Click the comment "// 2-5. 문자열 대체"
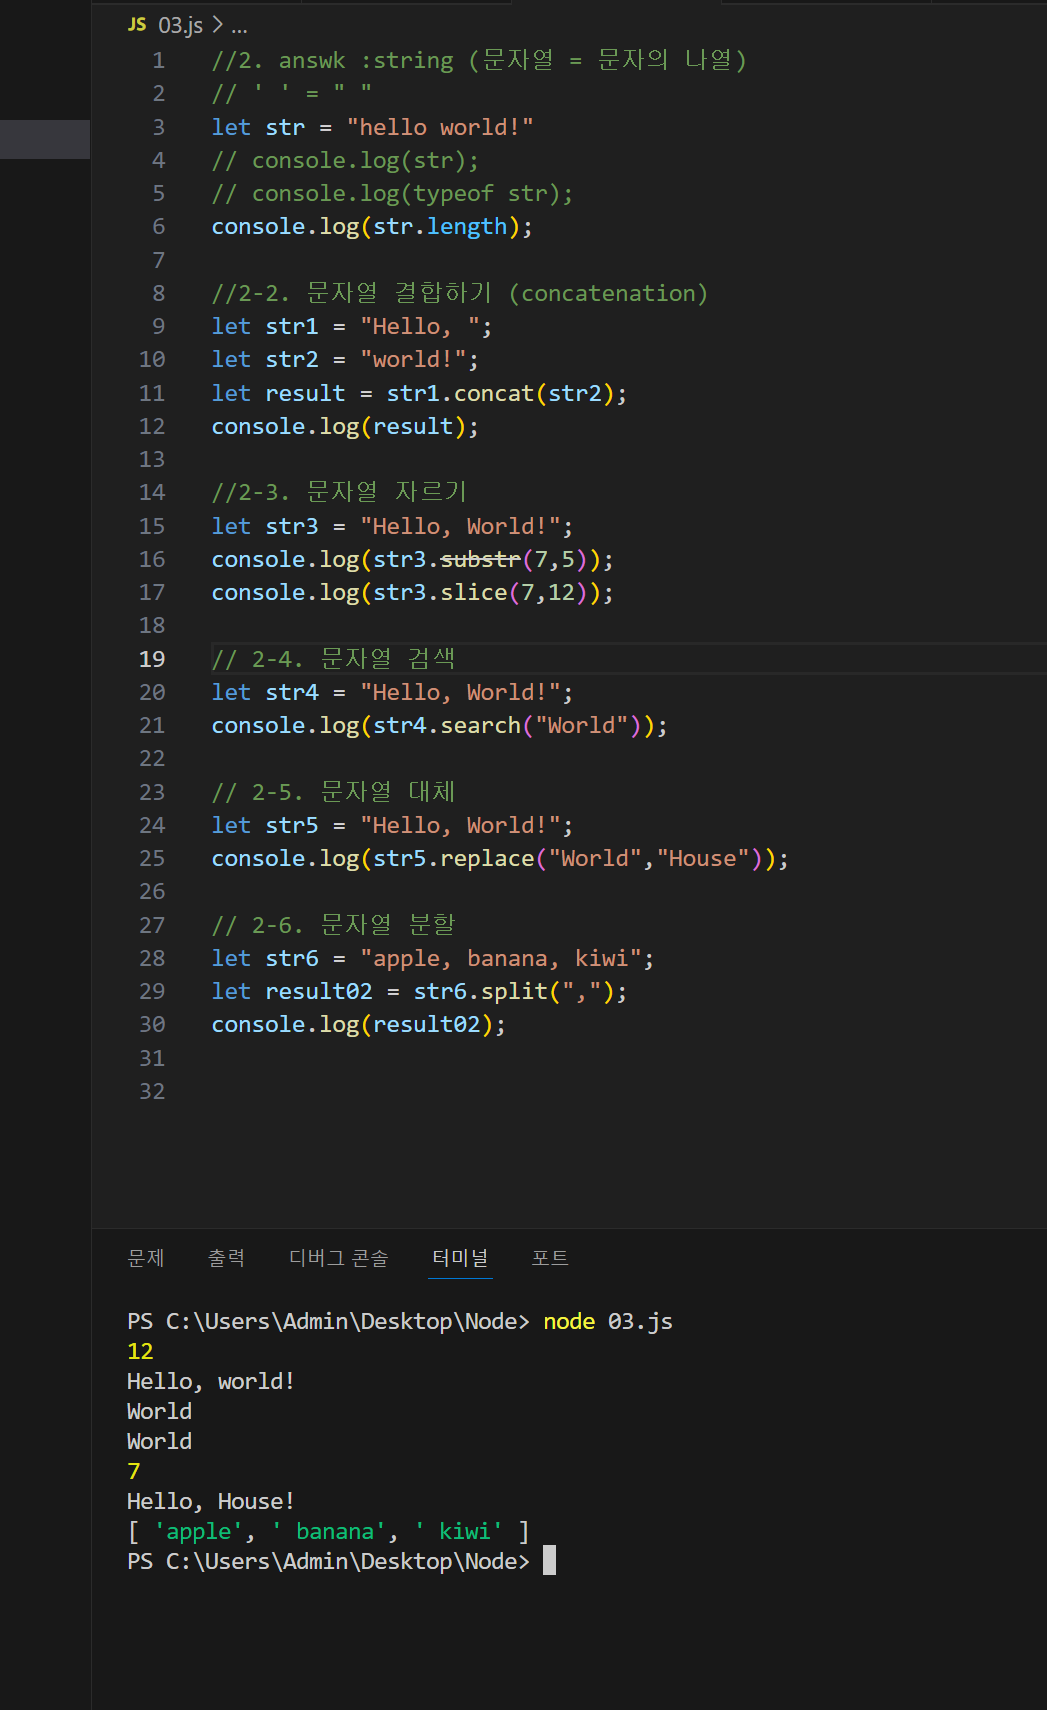Image resolution: width=1047 pixels, height=1710 pixels. 334,792
